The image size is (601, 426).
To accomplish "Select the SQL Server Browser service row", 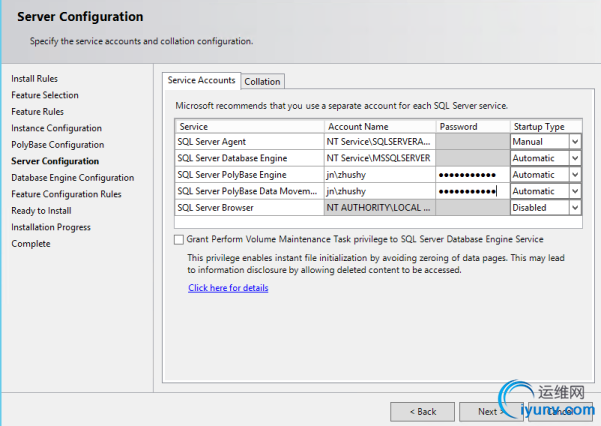I will pyautogui.click(x=250, y=208).
